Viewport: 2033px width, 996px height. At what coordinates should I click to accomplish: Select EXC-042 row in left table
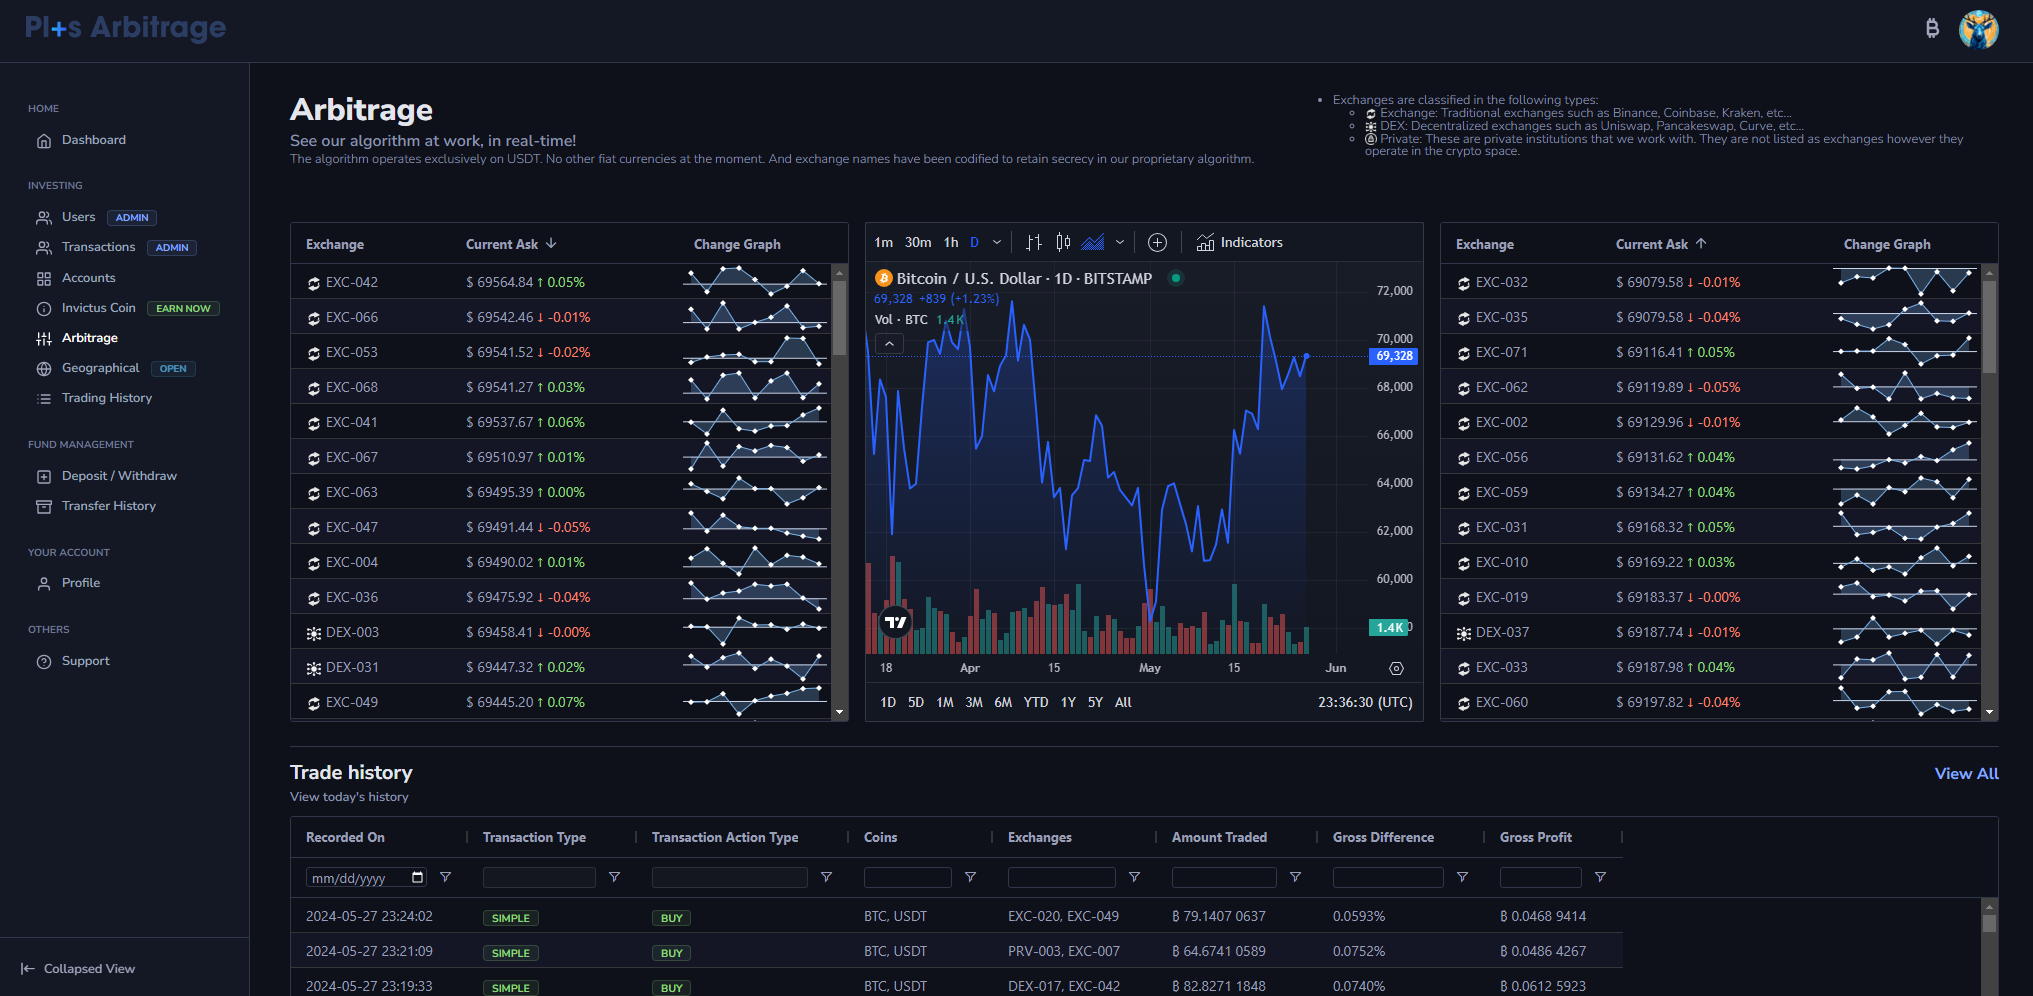coord(561,282)
